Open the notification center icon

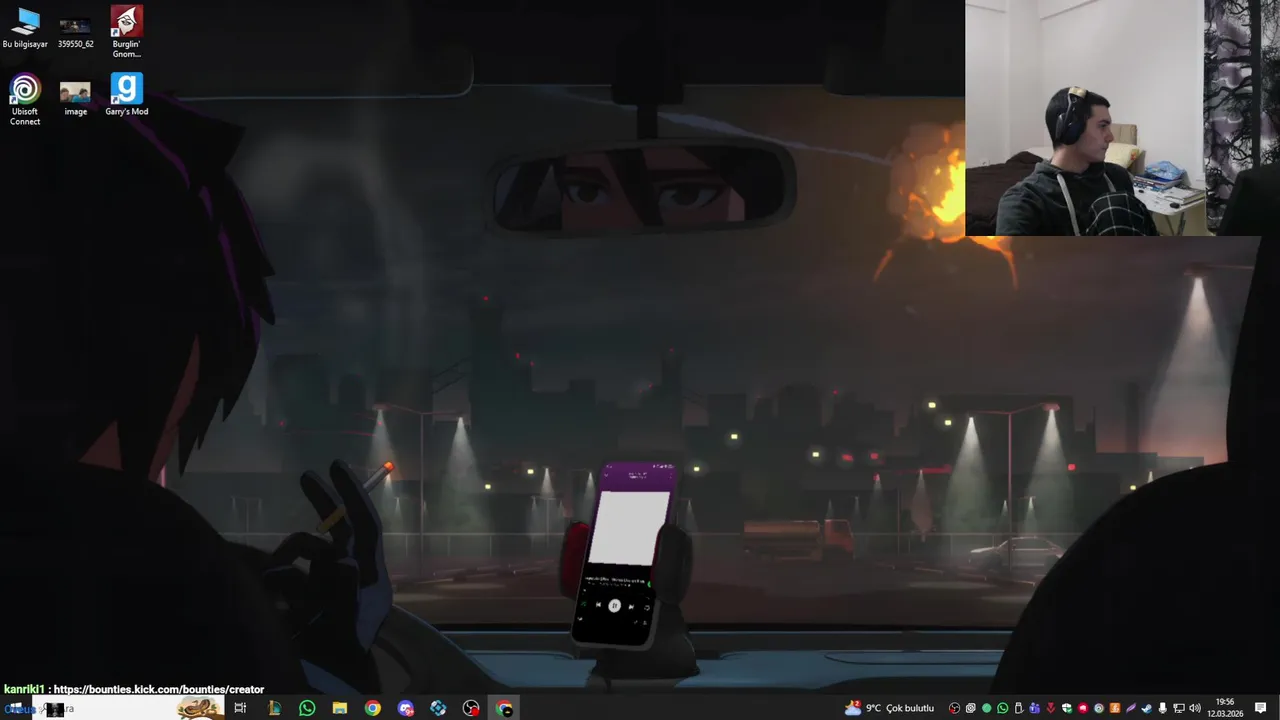(x=1261, y=708)
